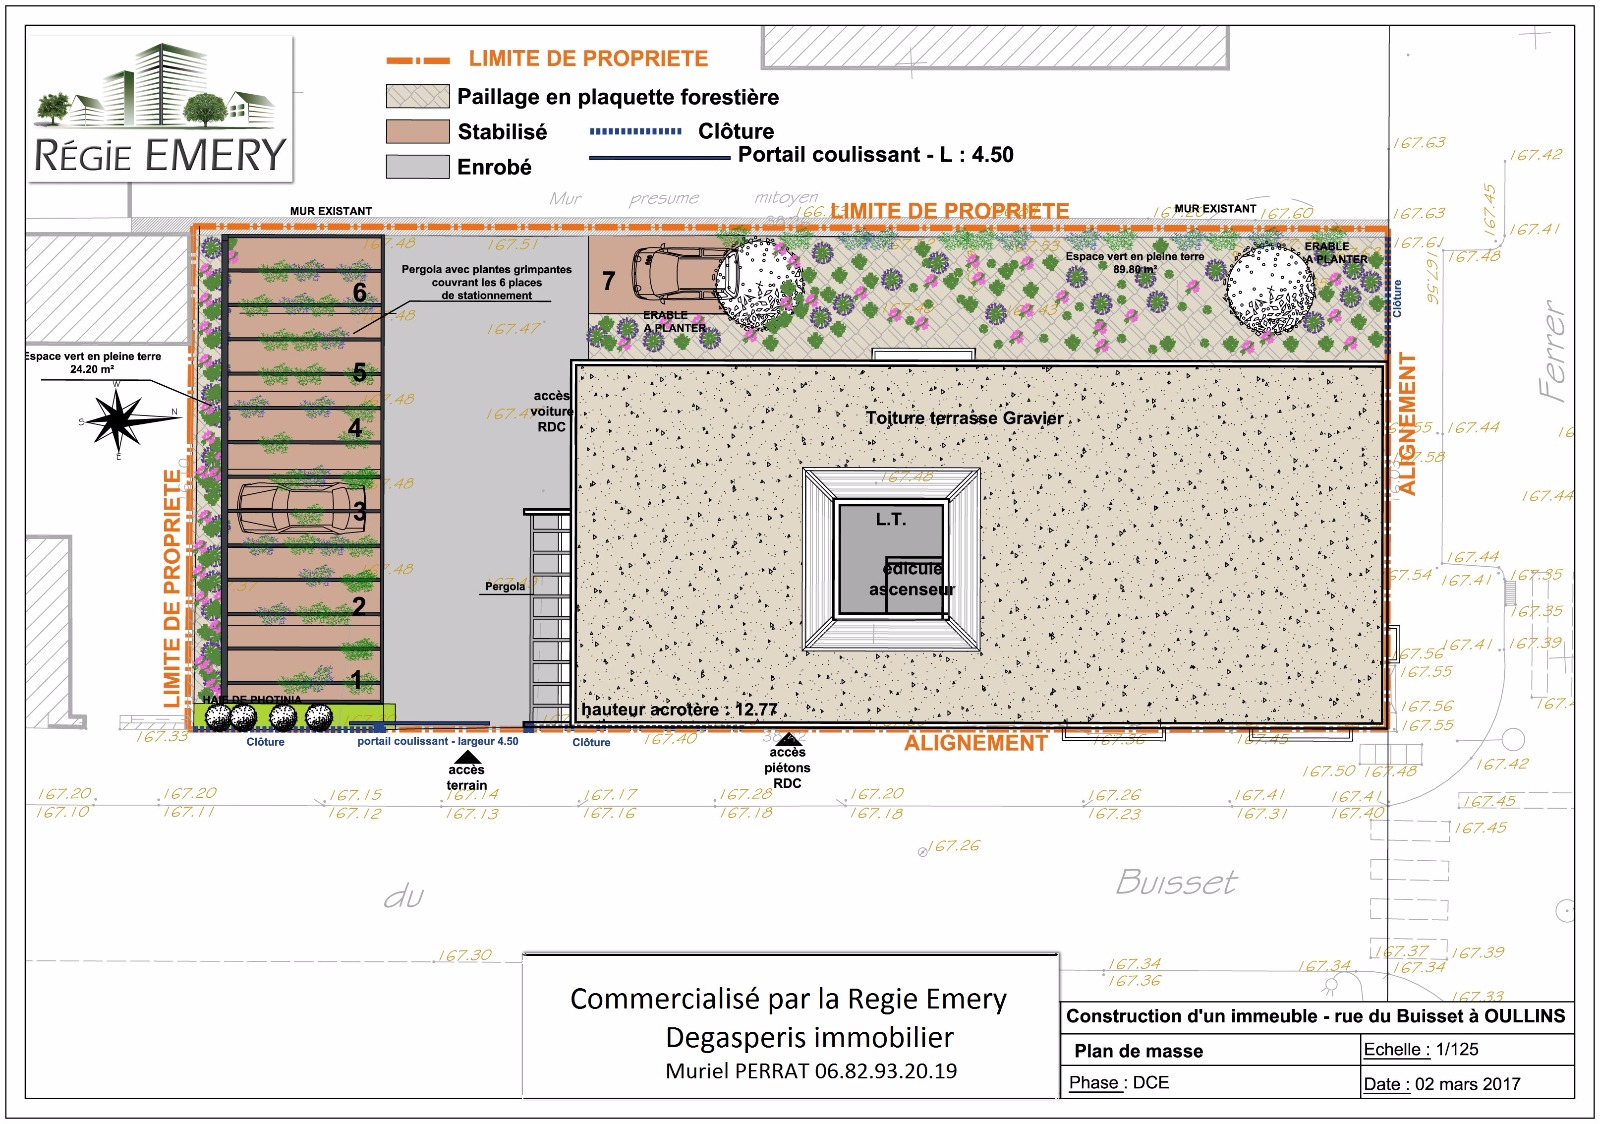The width and height of the screenshot is (1600, 1124).
Task: Click parking space number 1
Action: point(357,680)
